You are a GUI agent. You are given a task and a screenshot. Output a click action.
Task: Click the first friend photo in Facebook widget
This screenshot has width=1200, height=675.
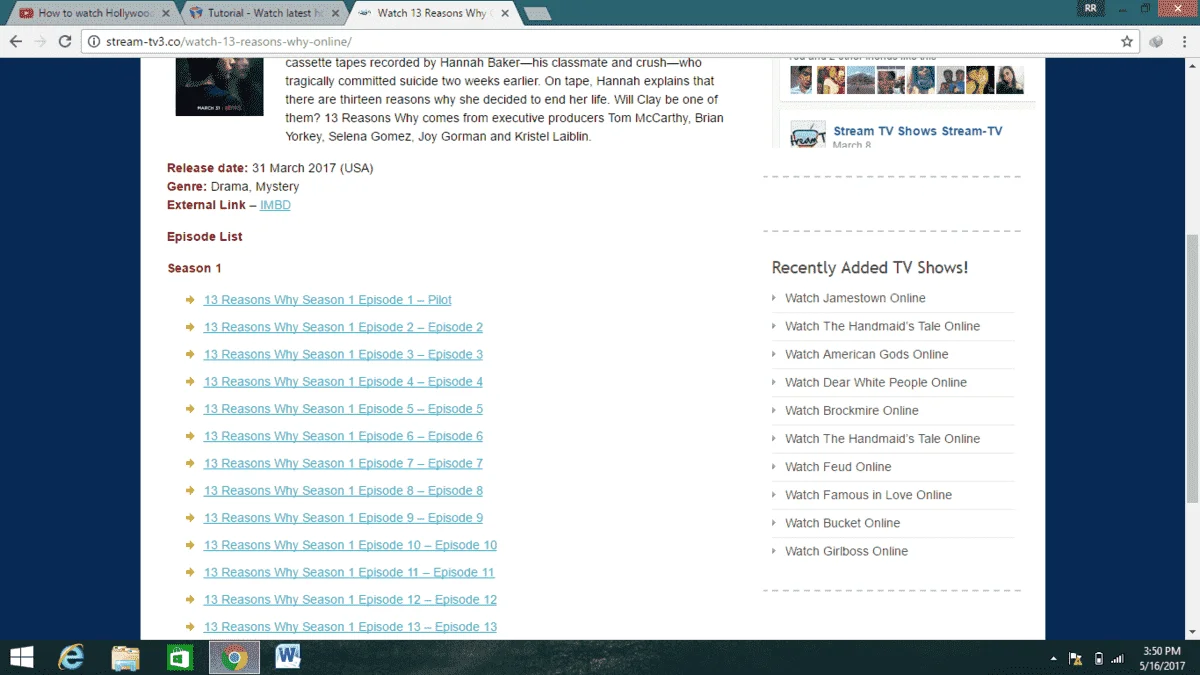801,80
